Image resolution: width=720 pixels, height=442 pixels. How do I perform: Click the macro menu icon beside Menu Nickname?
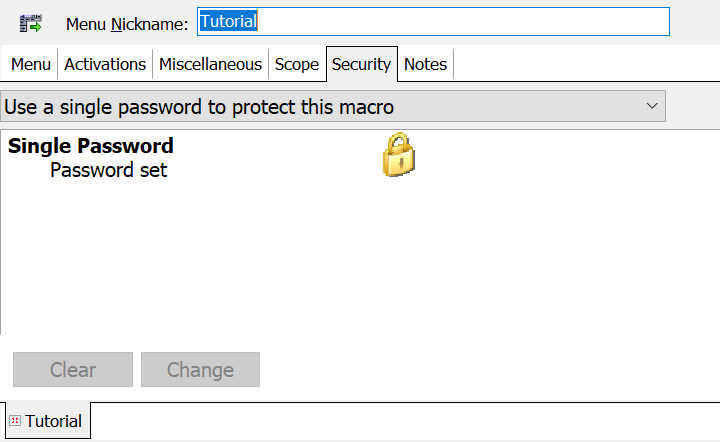30,22
